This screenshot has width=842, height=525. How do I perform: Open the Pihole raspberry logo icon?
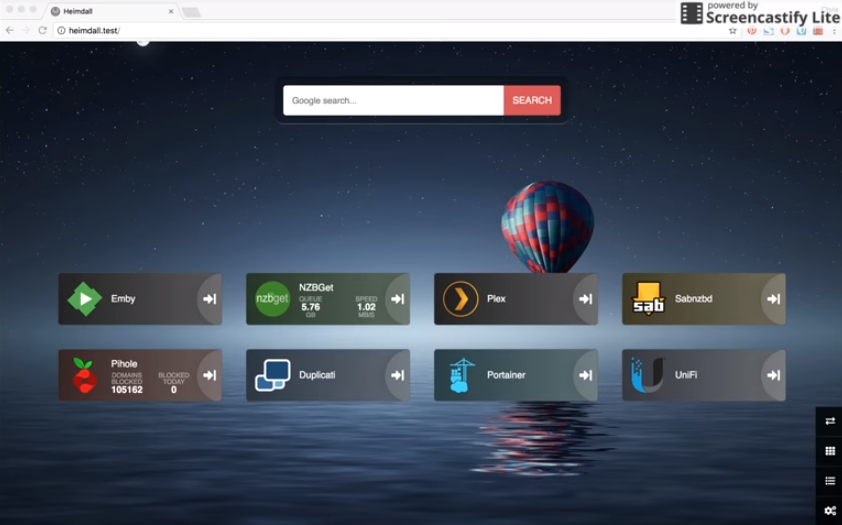pos(84,375)
